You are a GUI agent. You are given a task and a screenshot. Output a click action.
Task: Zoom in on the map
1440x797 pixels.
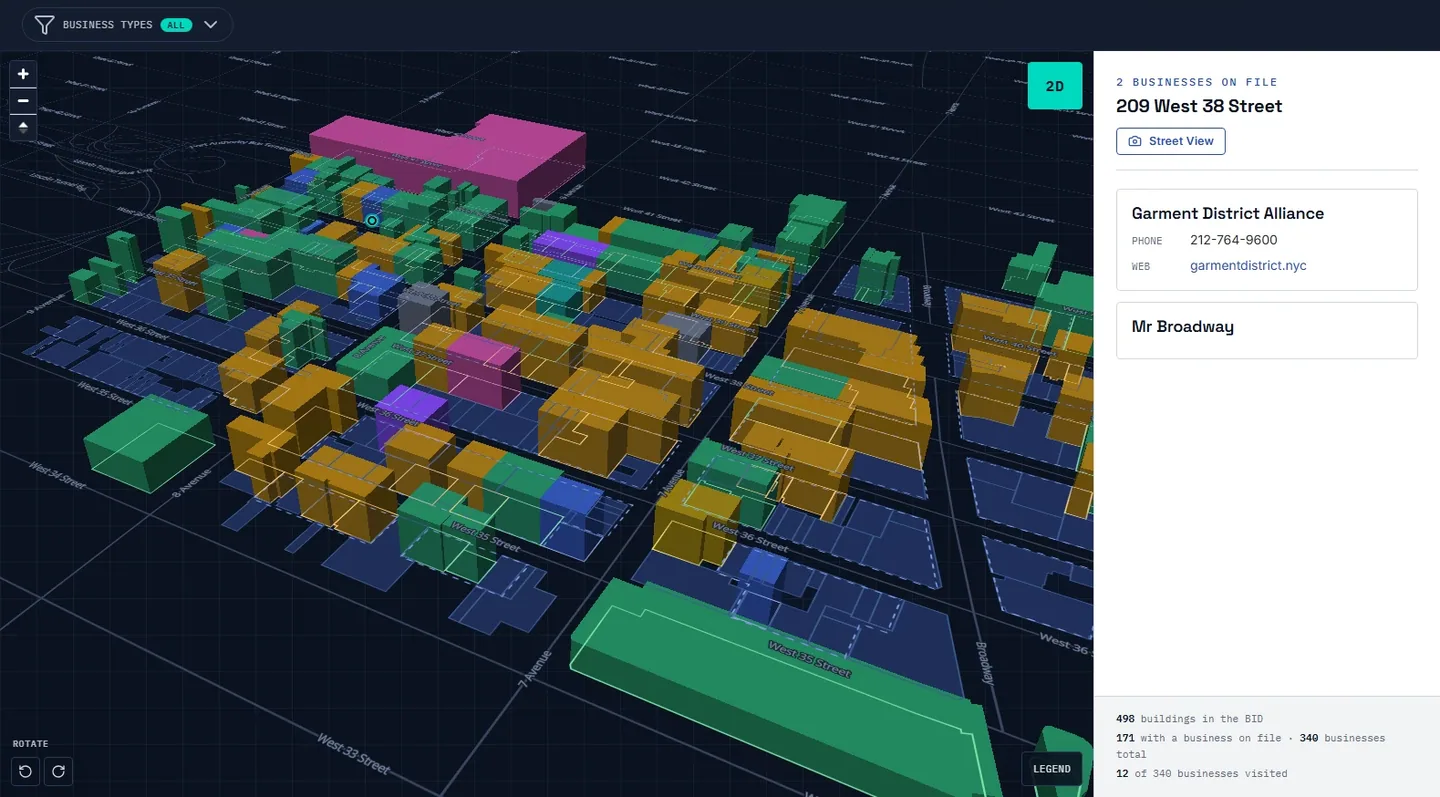point(23,74)
